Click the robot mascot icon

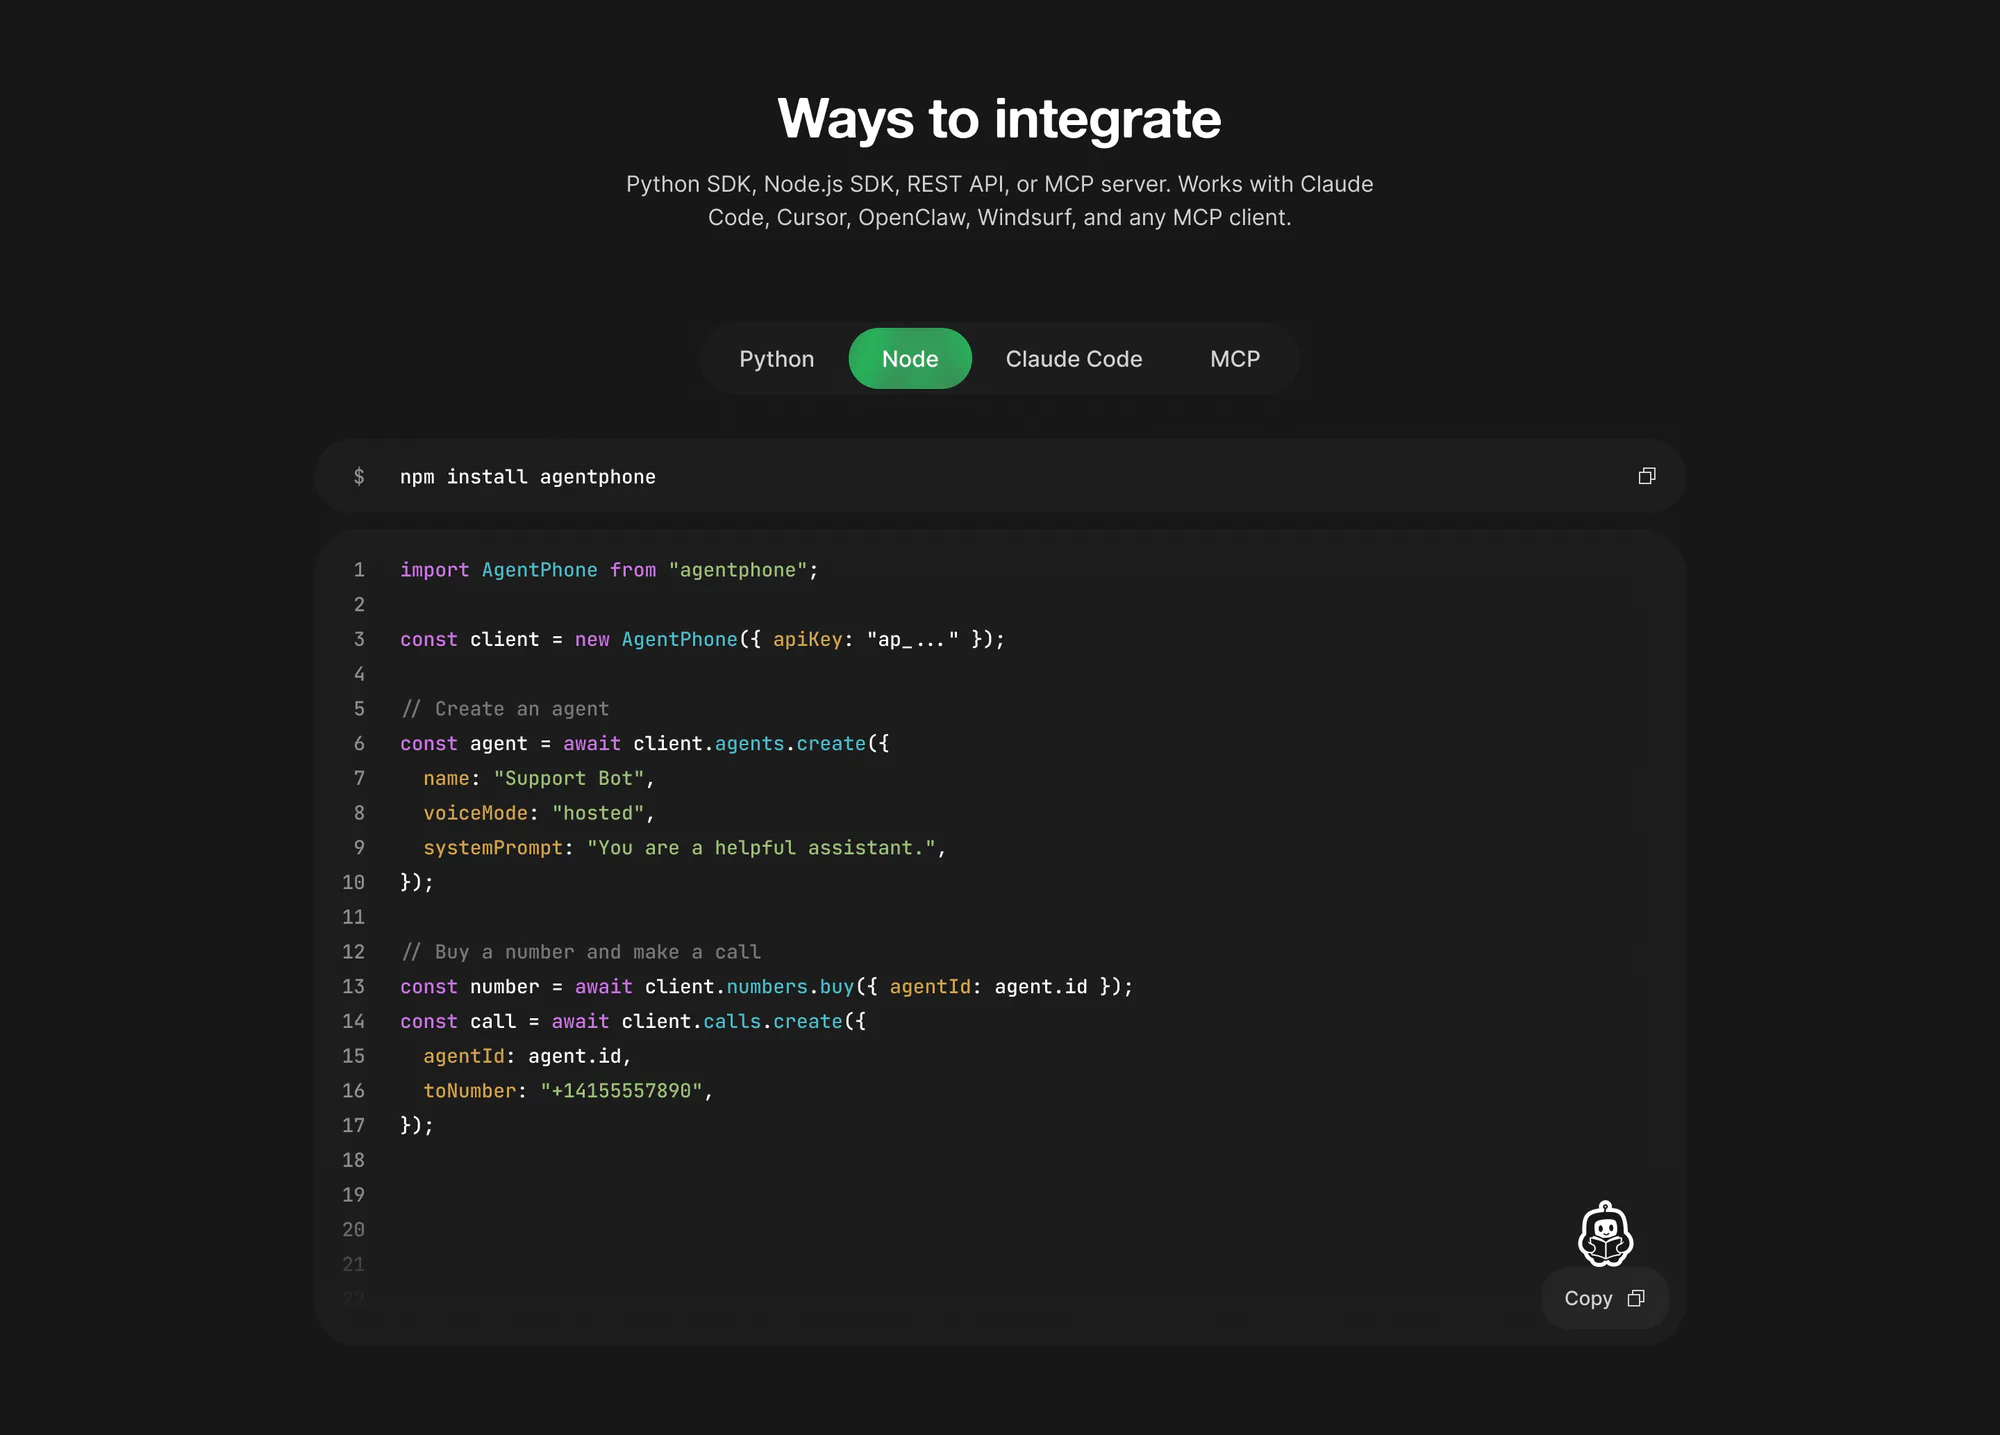[1605, 1234]
